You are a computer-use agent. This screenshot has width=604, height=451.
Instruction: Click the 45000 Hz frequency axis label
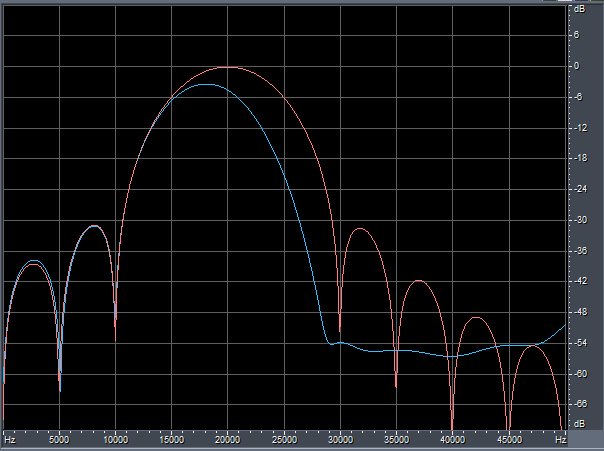pyautogui.click(x=509, y=440)
